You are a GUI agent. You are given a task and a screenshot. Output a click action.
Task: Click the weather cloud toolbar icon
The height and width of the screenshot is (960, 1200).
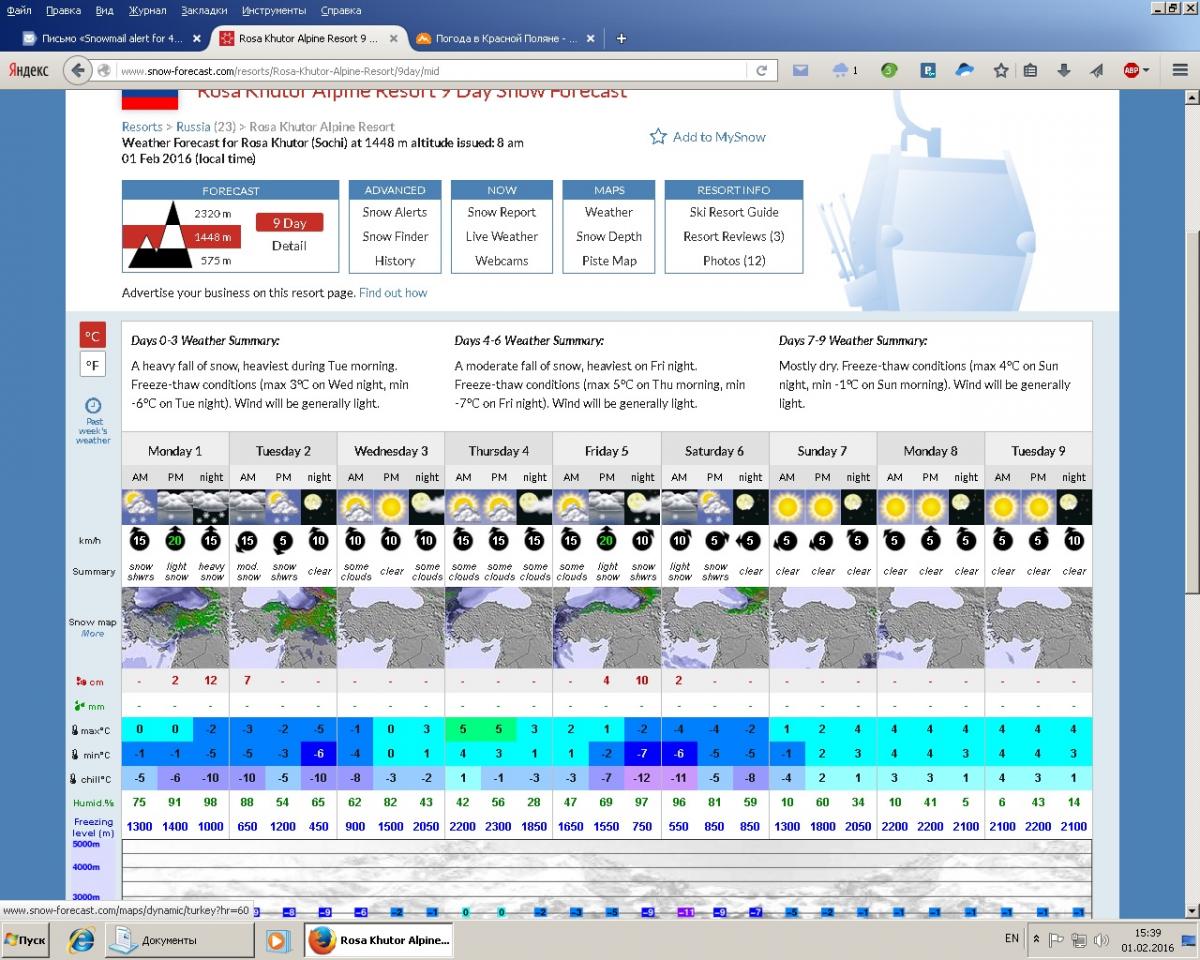pyautogui.click(x=842, y=71)
